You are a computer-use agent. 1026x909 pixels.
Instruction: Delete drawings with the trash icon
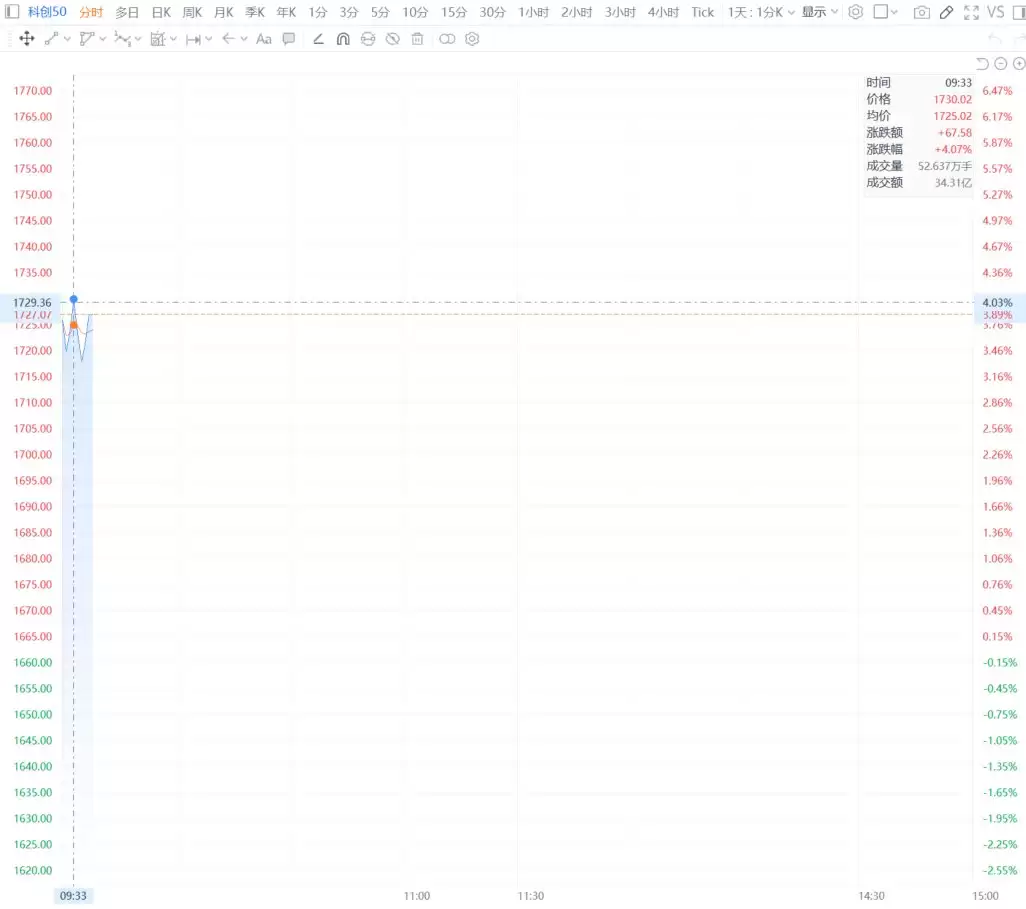pyautogui.click(x=417, y=39)
